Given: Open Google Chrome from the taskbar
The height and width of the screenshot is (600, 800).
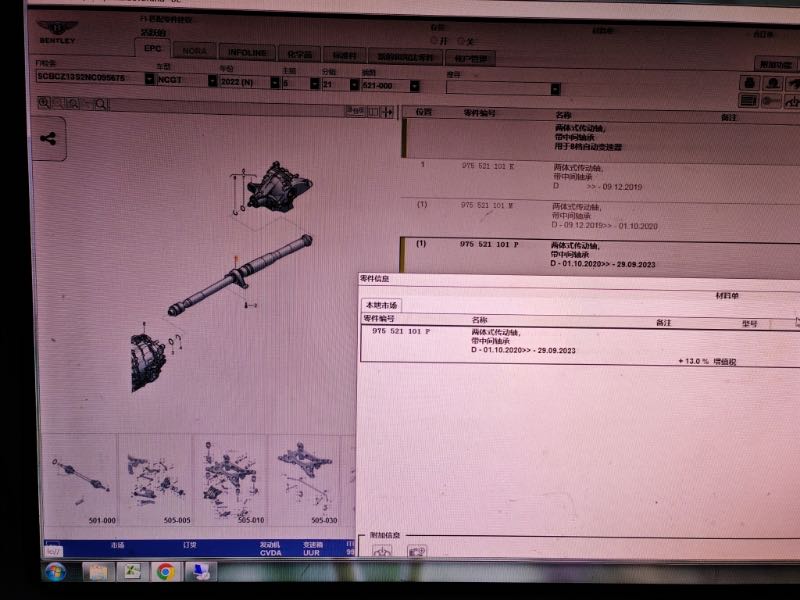Looking at the screenshot, I should click(165, 571).
